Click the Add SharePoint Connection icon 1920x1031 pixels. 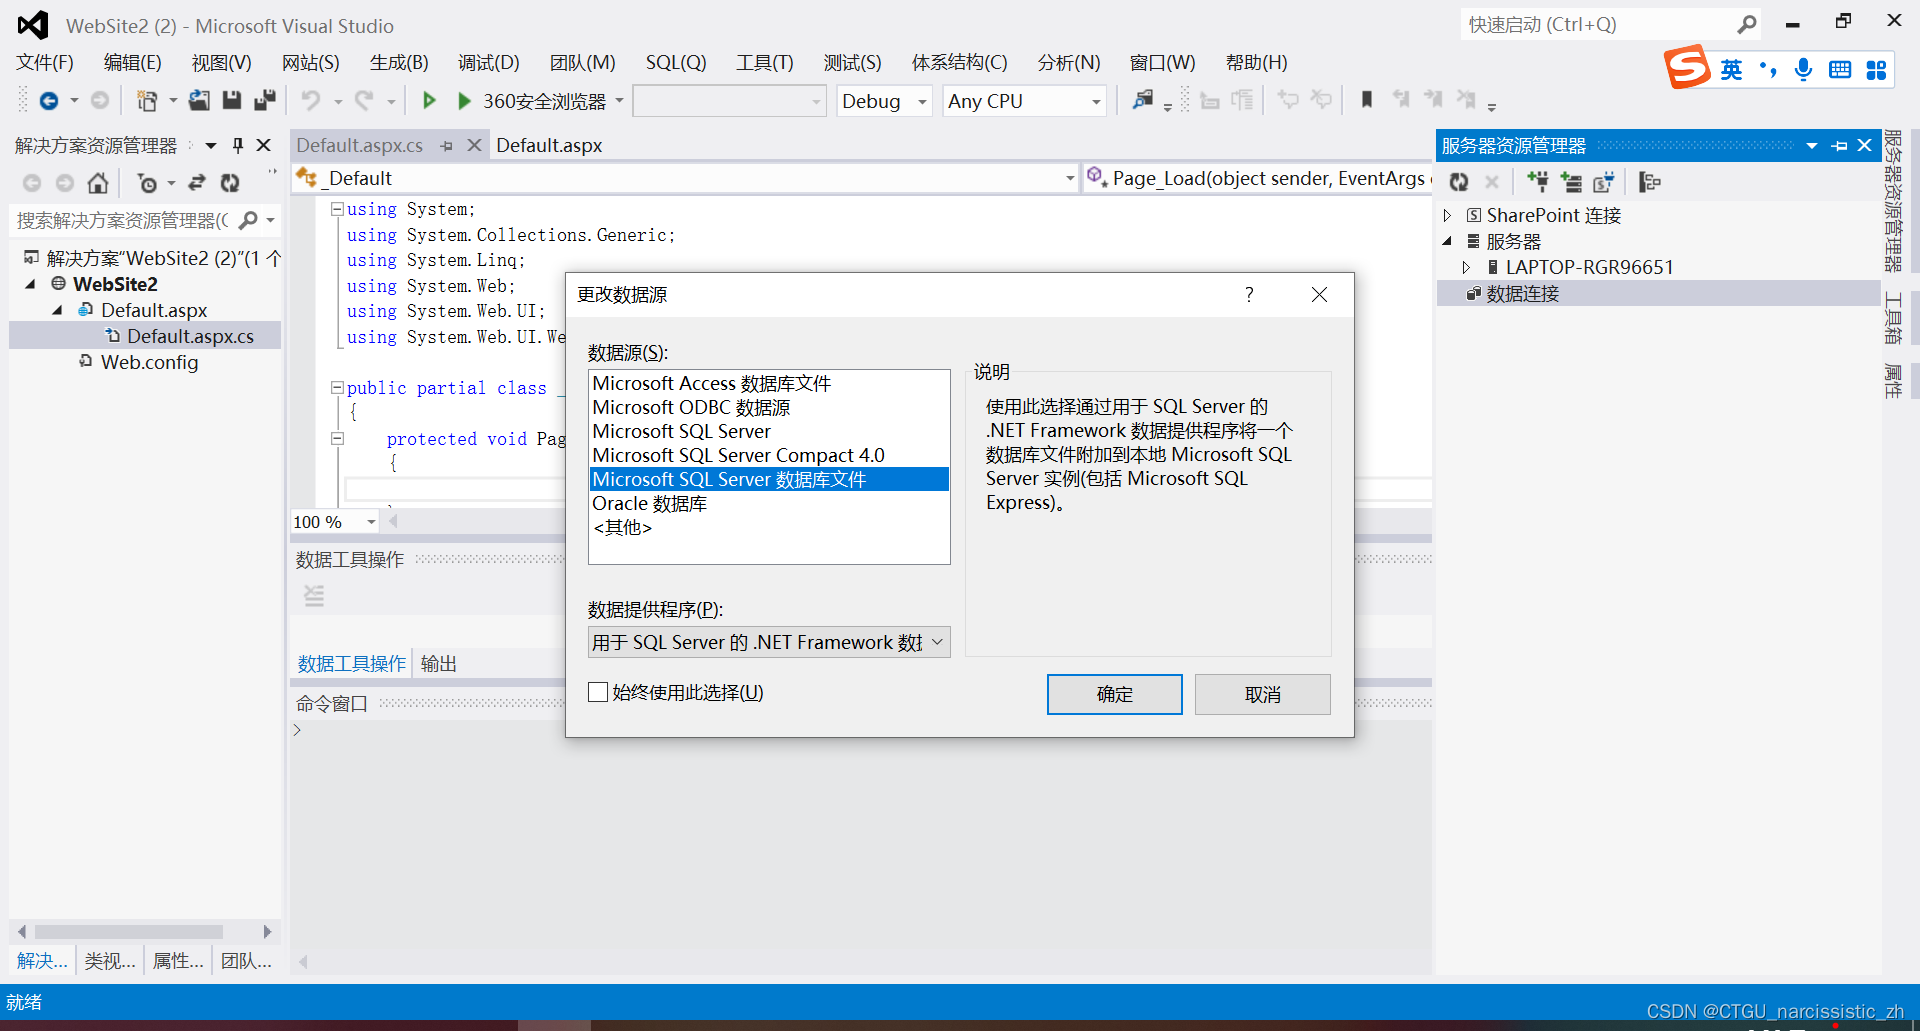click(x=1604, y=182)
